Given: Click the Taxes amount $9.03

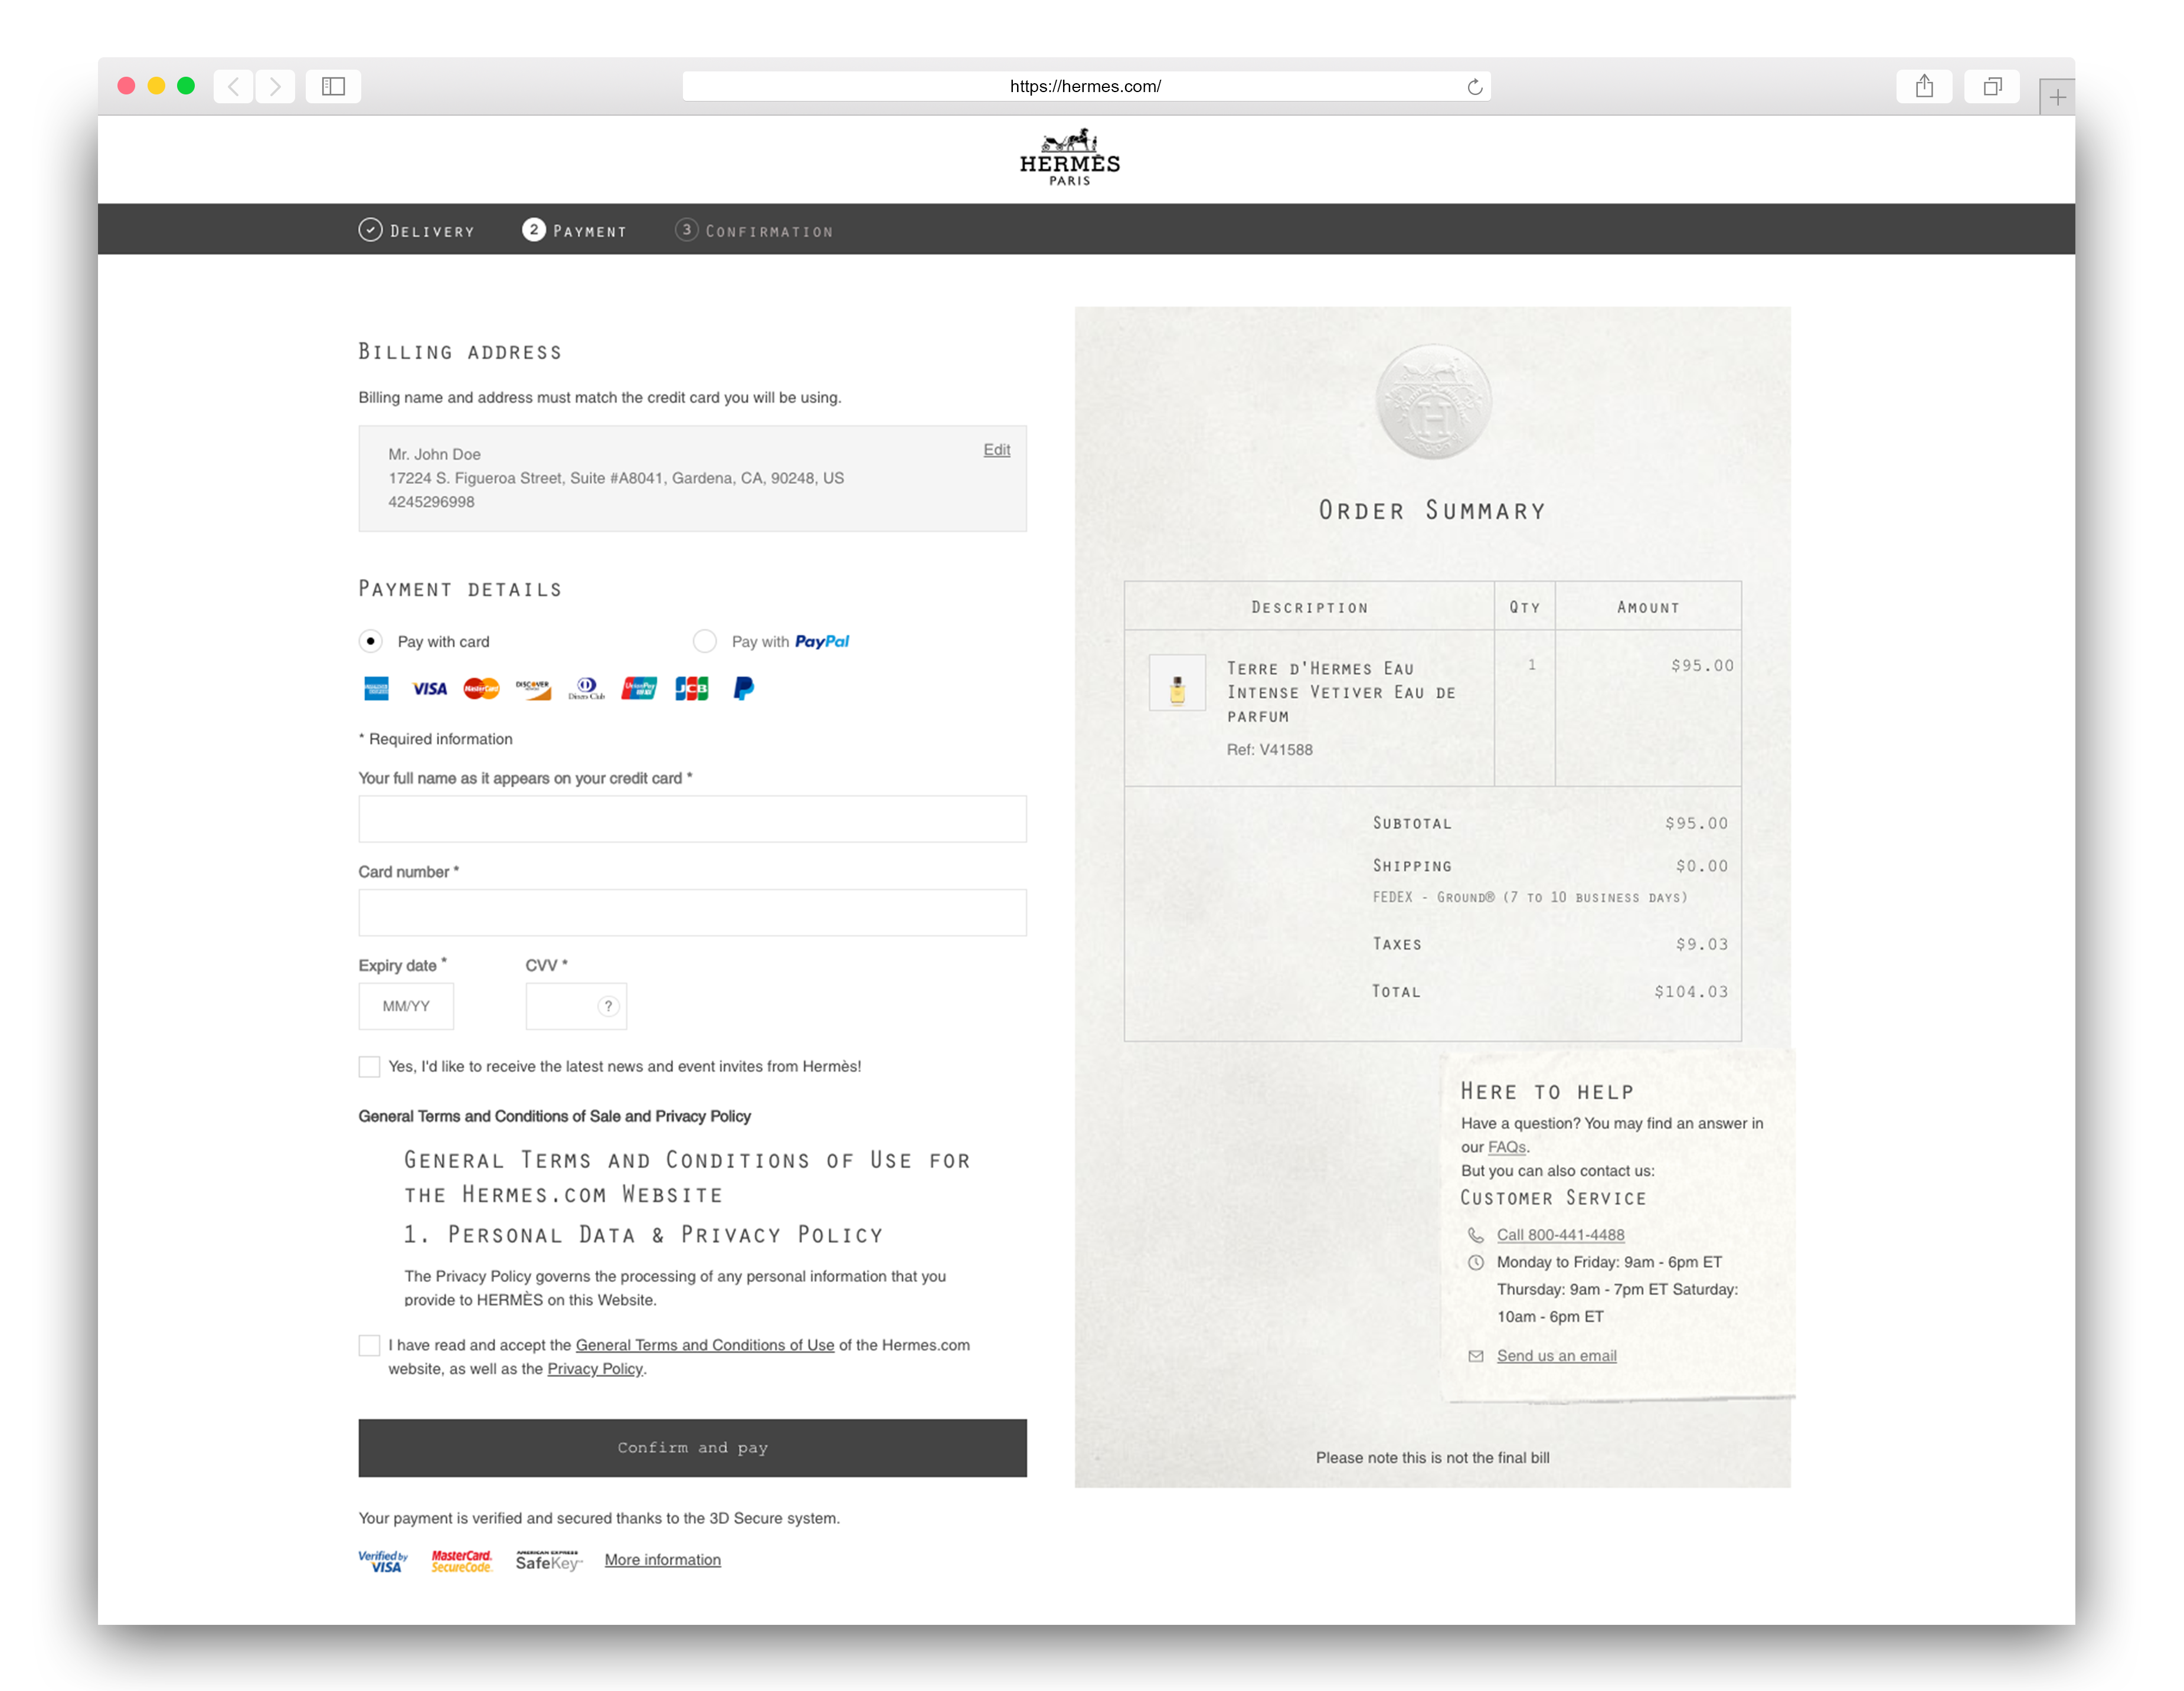Looking at the screenshot, I should [1702, 944].
